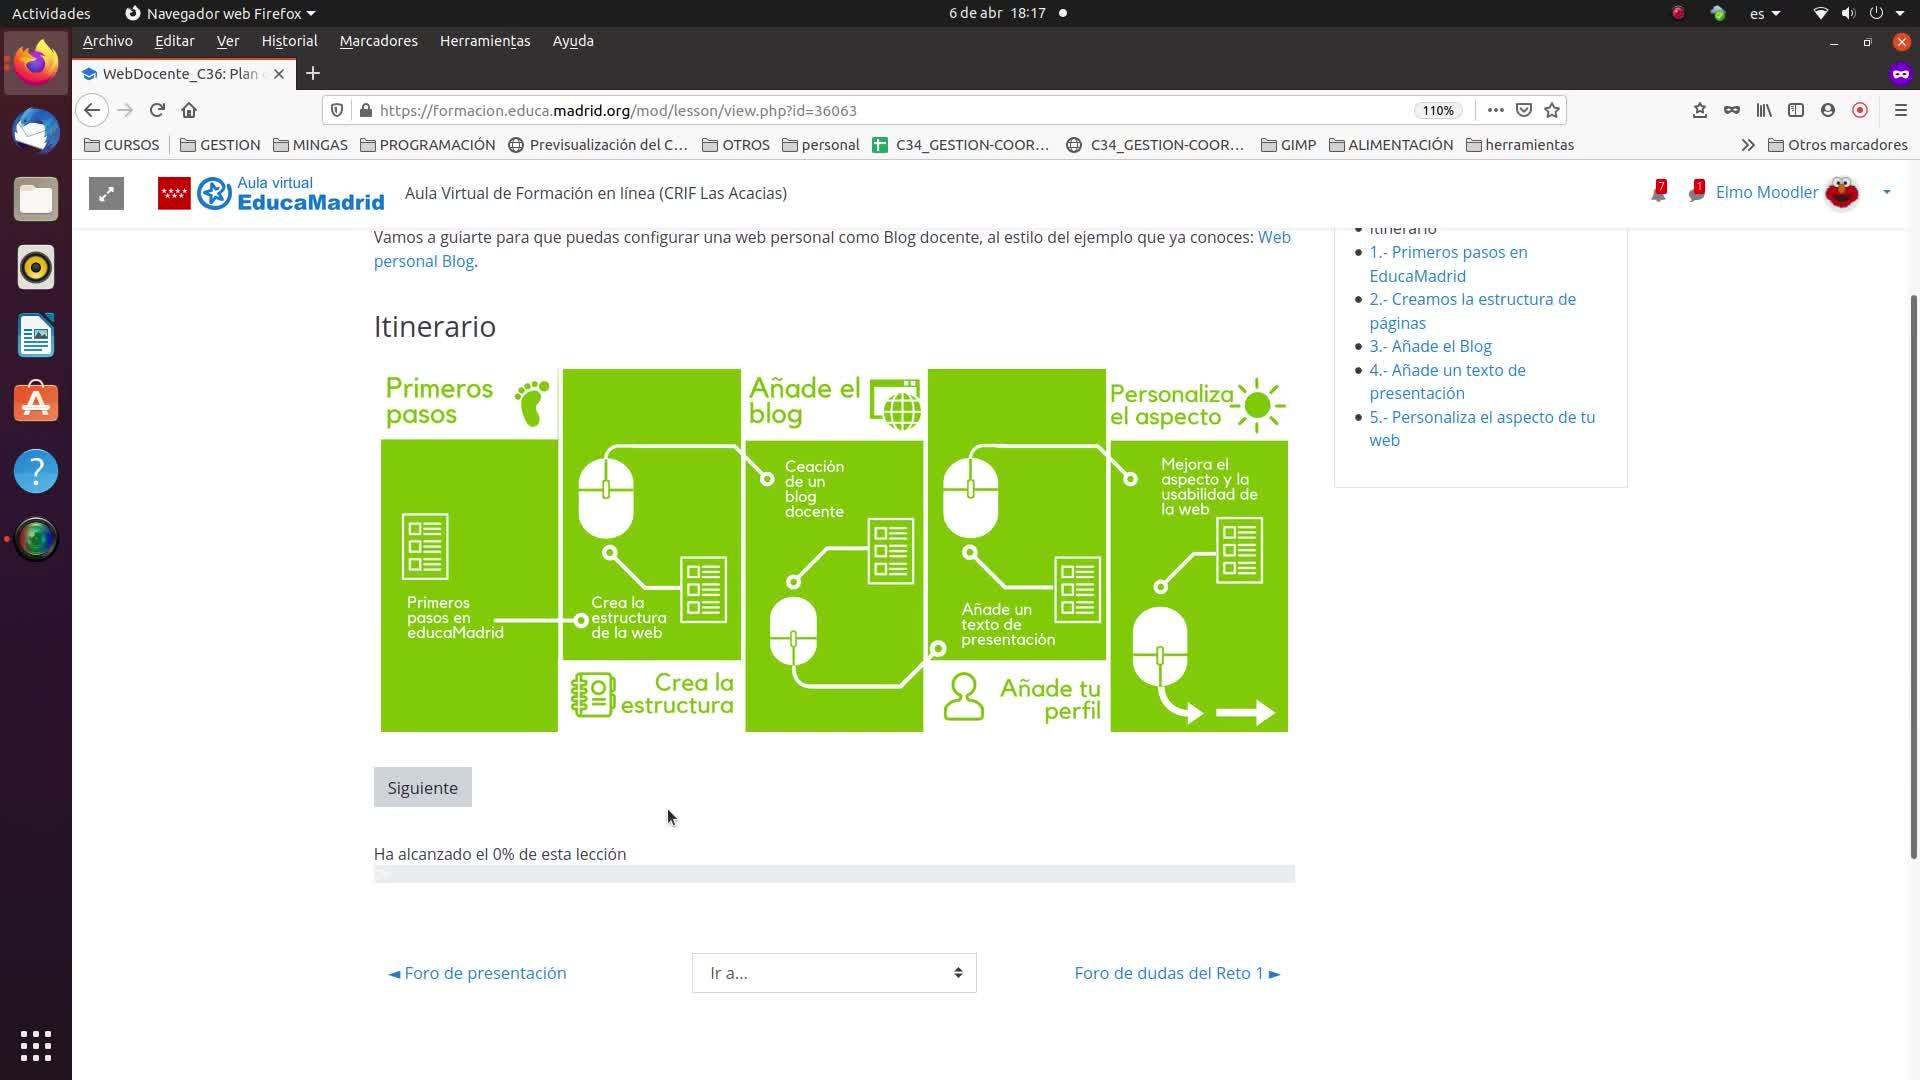
Task: Click the Firefox home button
Action: pyautogui.click(x=189, y=110)
